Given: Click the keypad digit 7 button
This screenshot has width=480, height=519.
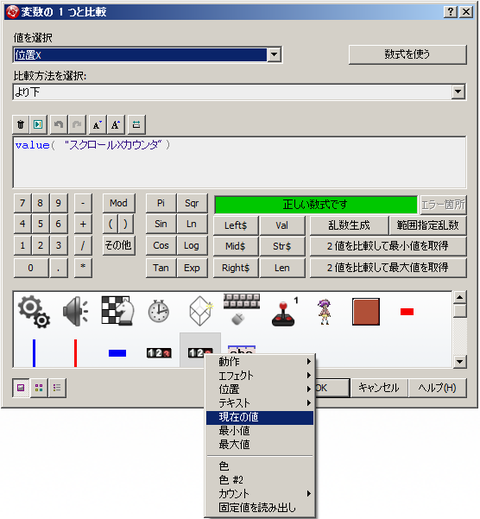Looking at the screenshot, I should 22,203.
